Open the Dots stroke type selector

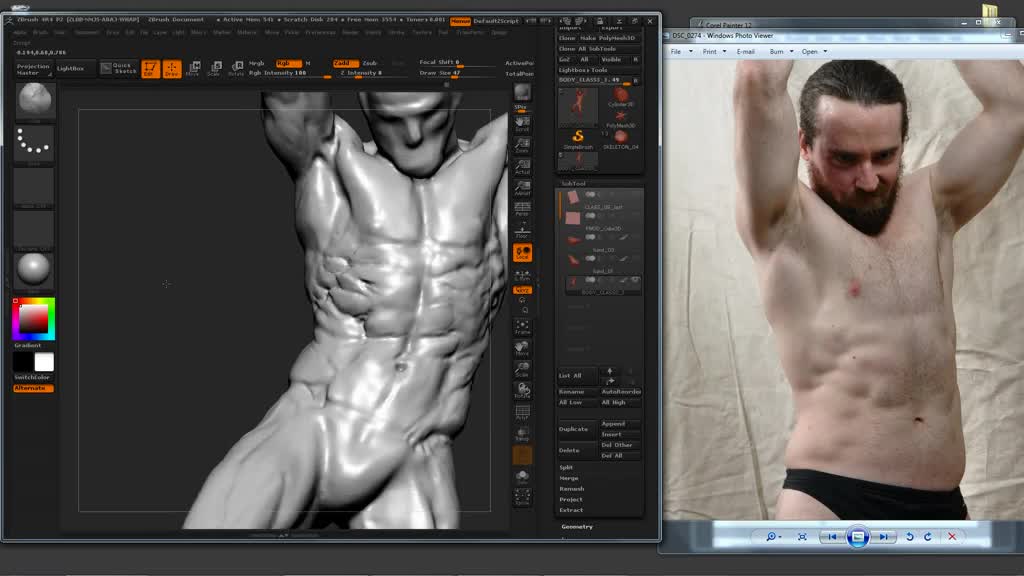tap(35, 143)
